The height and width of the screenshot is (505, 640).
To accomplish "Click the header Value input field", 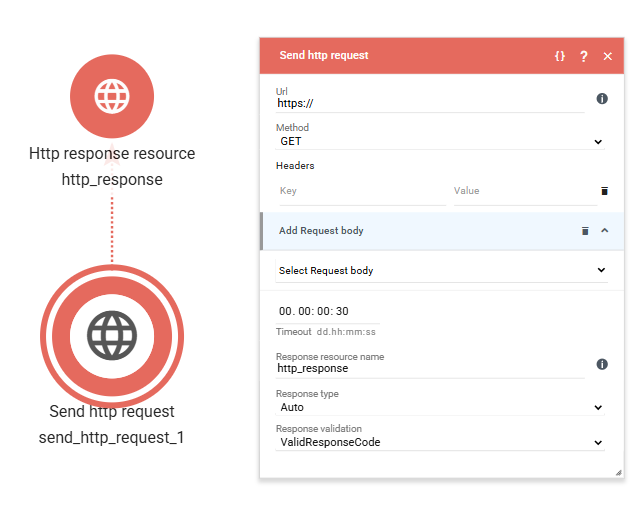I will pos(523,191).
